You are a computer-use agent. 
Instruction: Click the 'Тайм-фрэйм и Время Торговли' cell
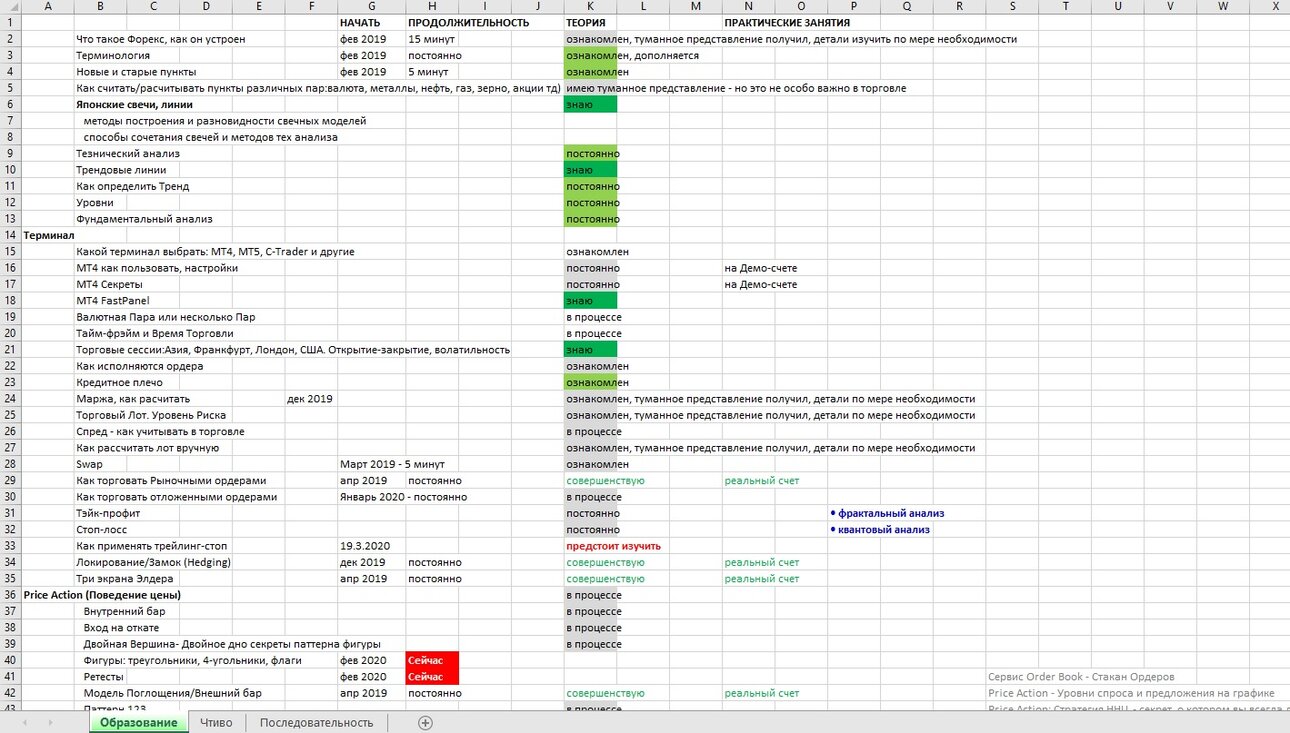pyautogui.click(x=155, y=333)
